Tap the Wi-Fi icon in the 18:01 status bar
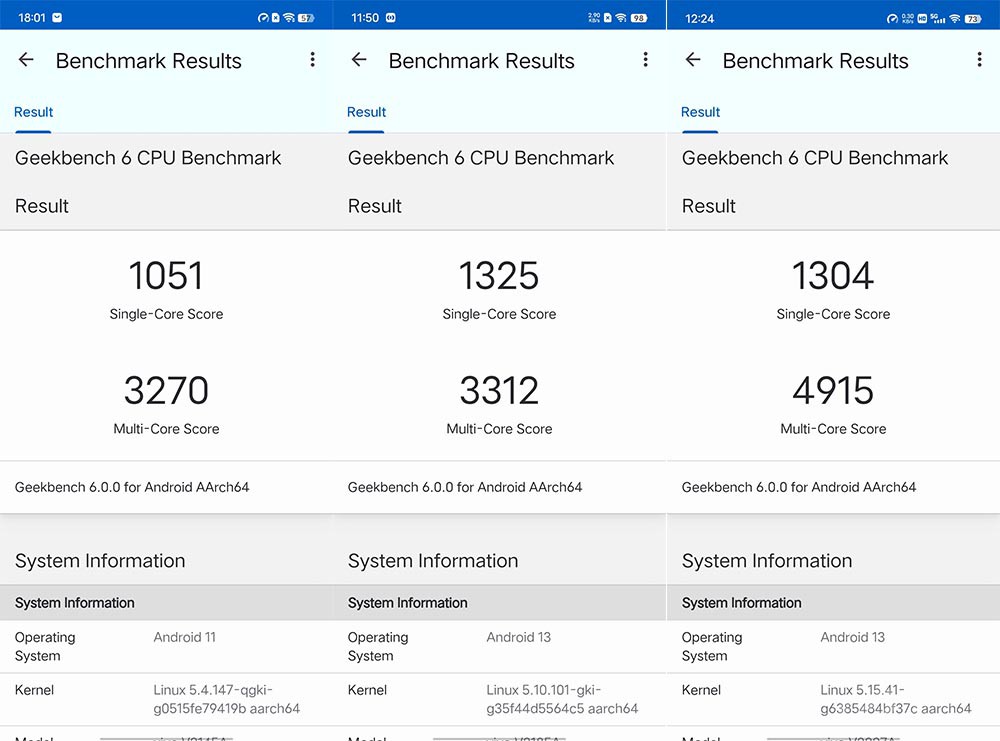 (289, 18)
